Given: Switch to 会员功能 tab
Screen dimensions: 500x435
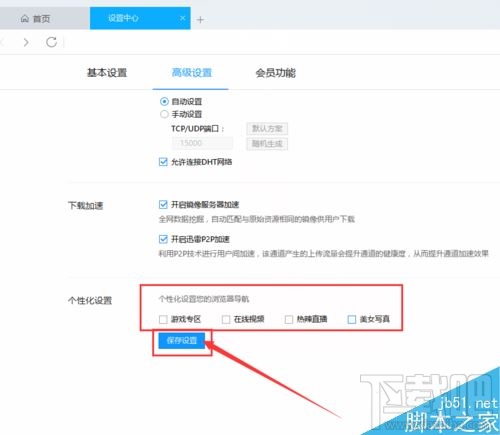Looking at the screenshot, I should (276, 73).
